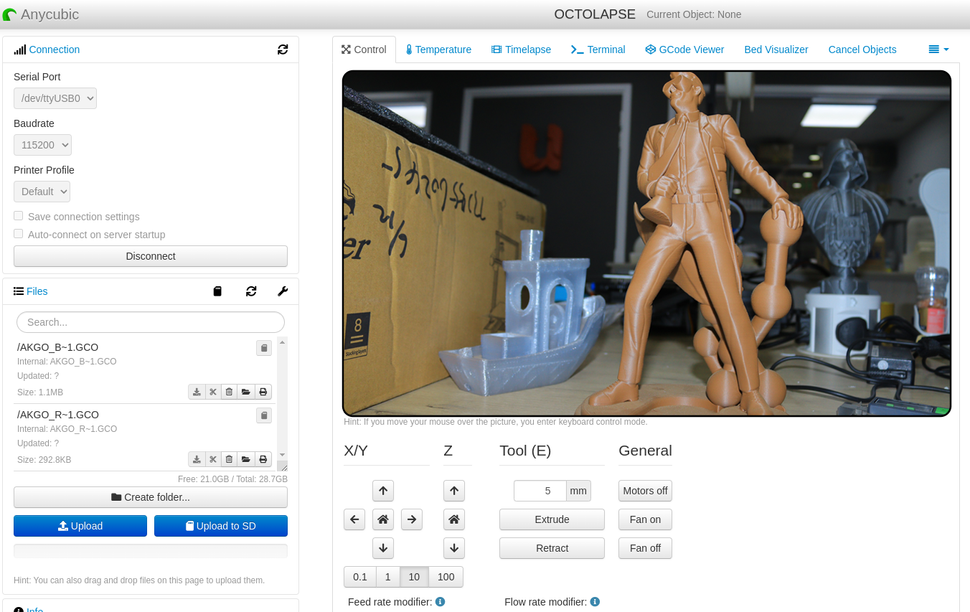The width and height of the screenshot is (970, 612).
Task: Delete the AKGO_B~1.GCO file
Action: tap(229, 391)
